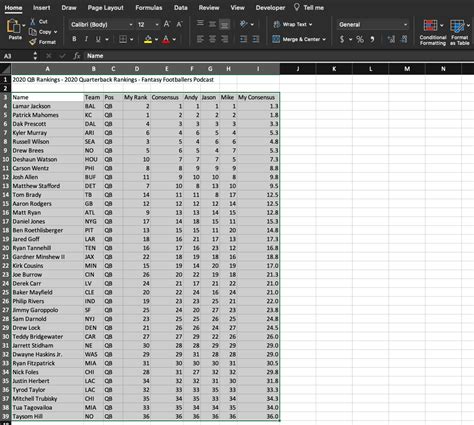
Task: Align text to bottom of cell
Action: (225, 24)
